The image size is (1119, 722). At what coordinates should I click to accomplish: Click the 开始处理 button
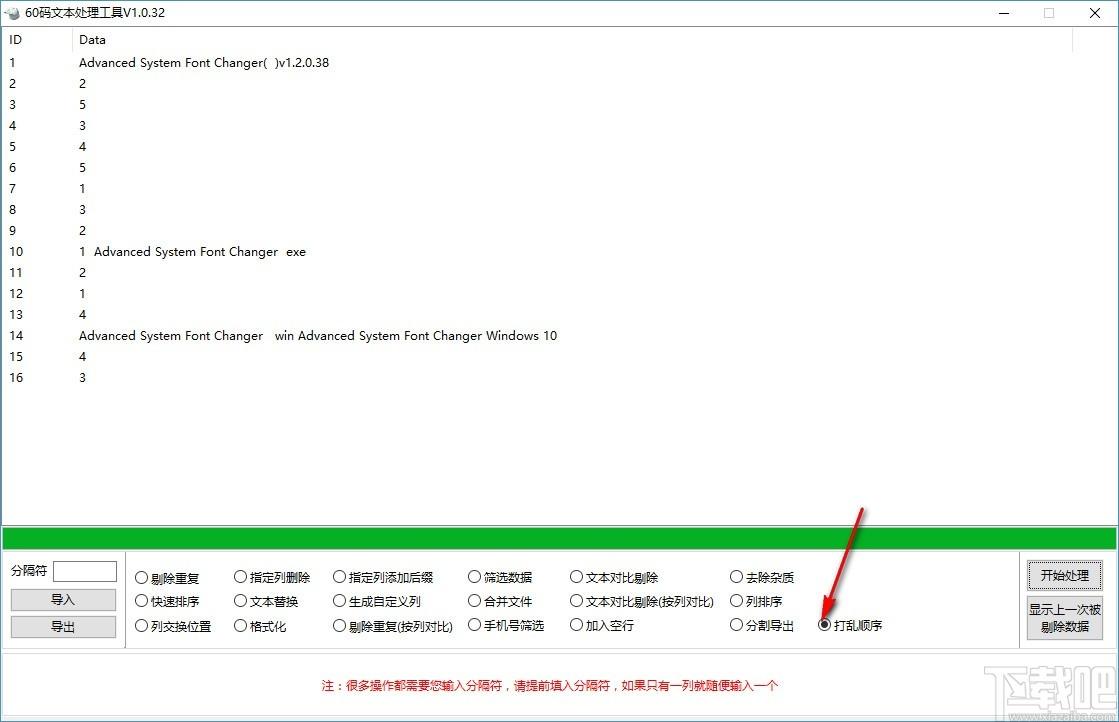coord(1064,576)
